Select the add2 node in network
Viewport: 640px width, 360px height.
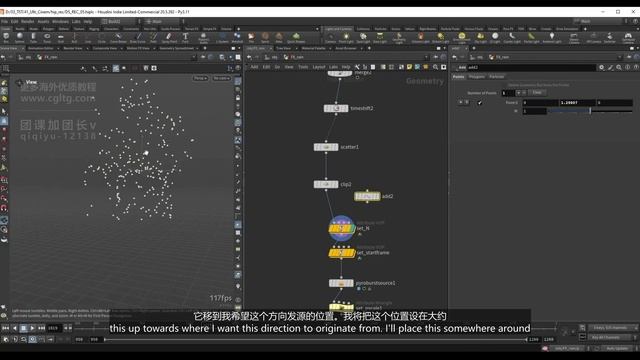pyautogui.click(x=367, y=197)
